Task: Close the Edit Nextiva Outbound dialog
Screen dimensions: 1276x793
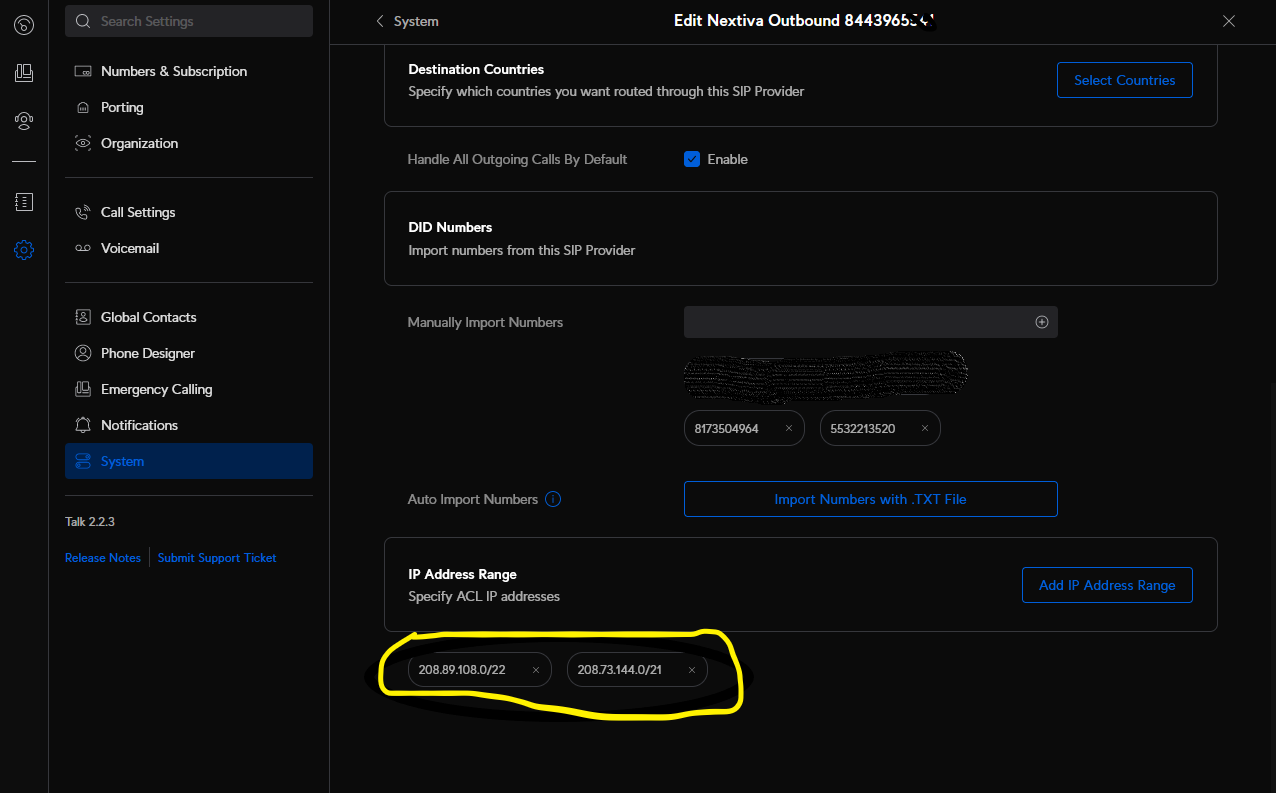Action: 1229,21
